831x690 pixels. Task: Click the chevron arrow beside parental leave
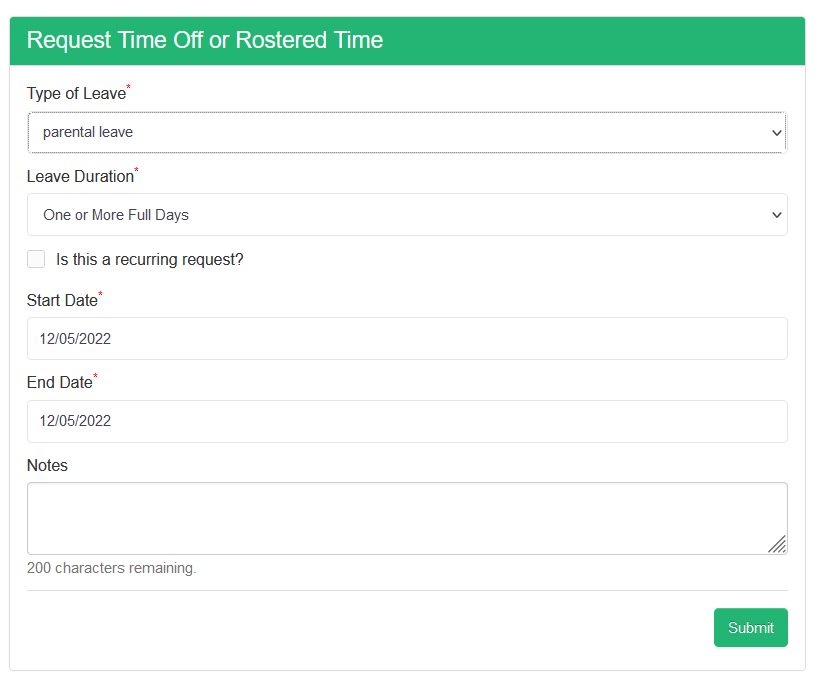click(x=776, y=132)
